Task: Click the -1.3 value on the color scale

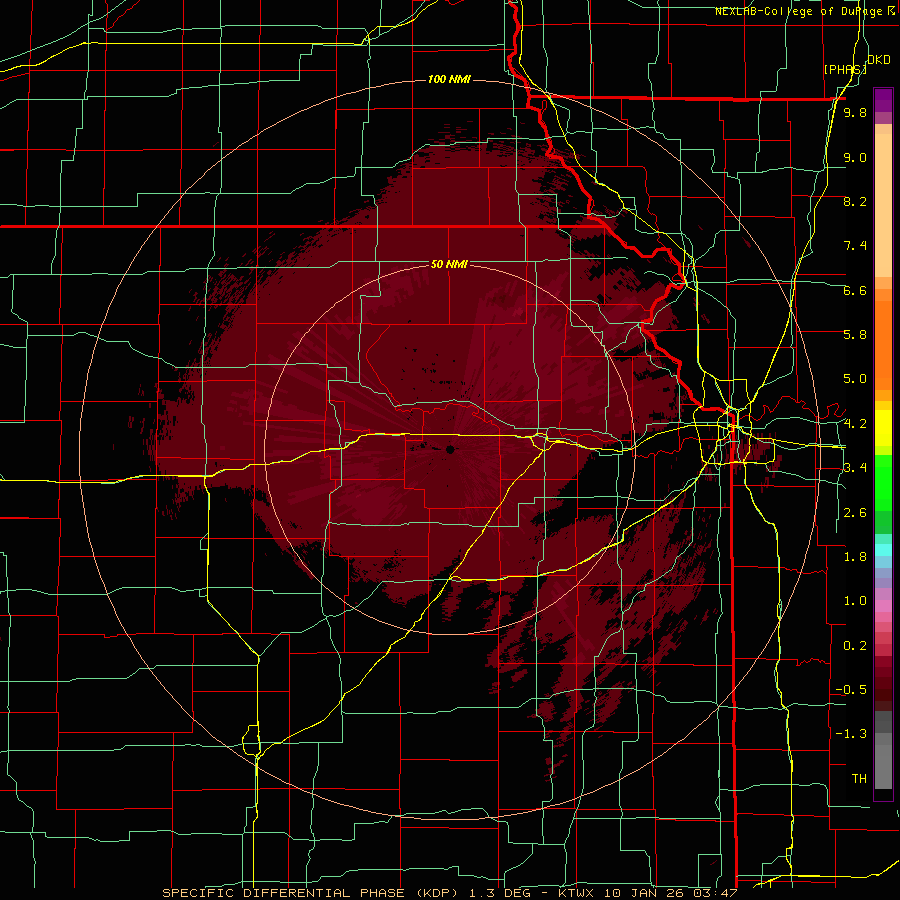Action: 851,734
